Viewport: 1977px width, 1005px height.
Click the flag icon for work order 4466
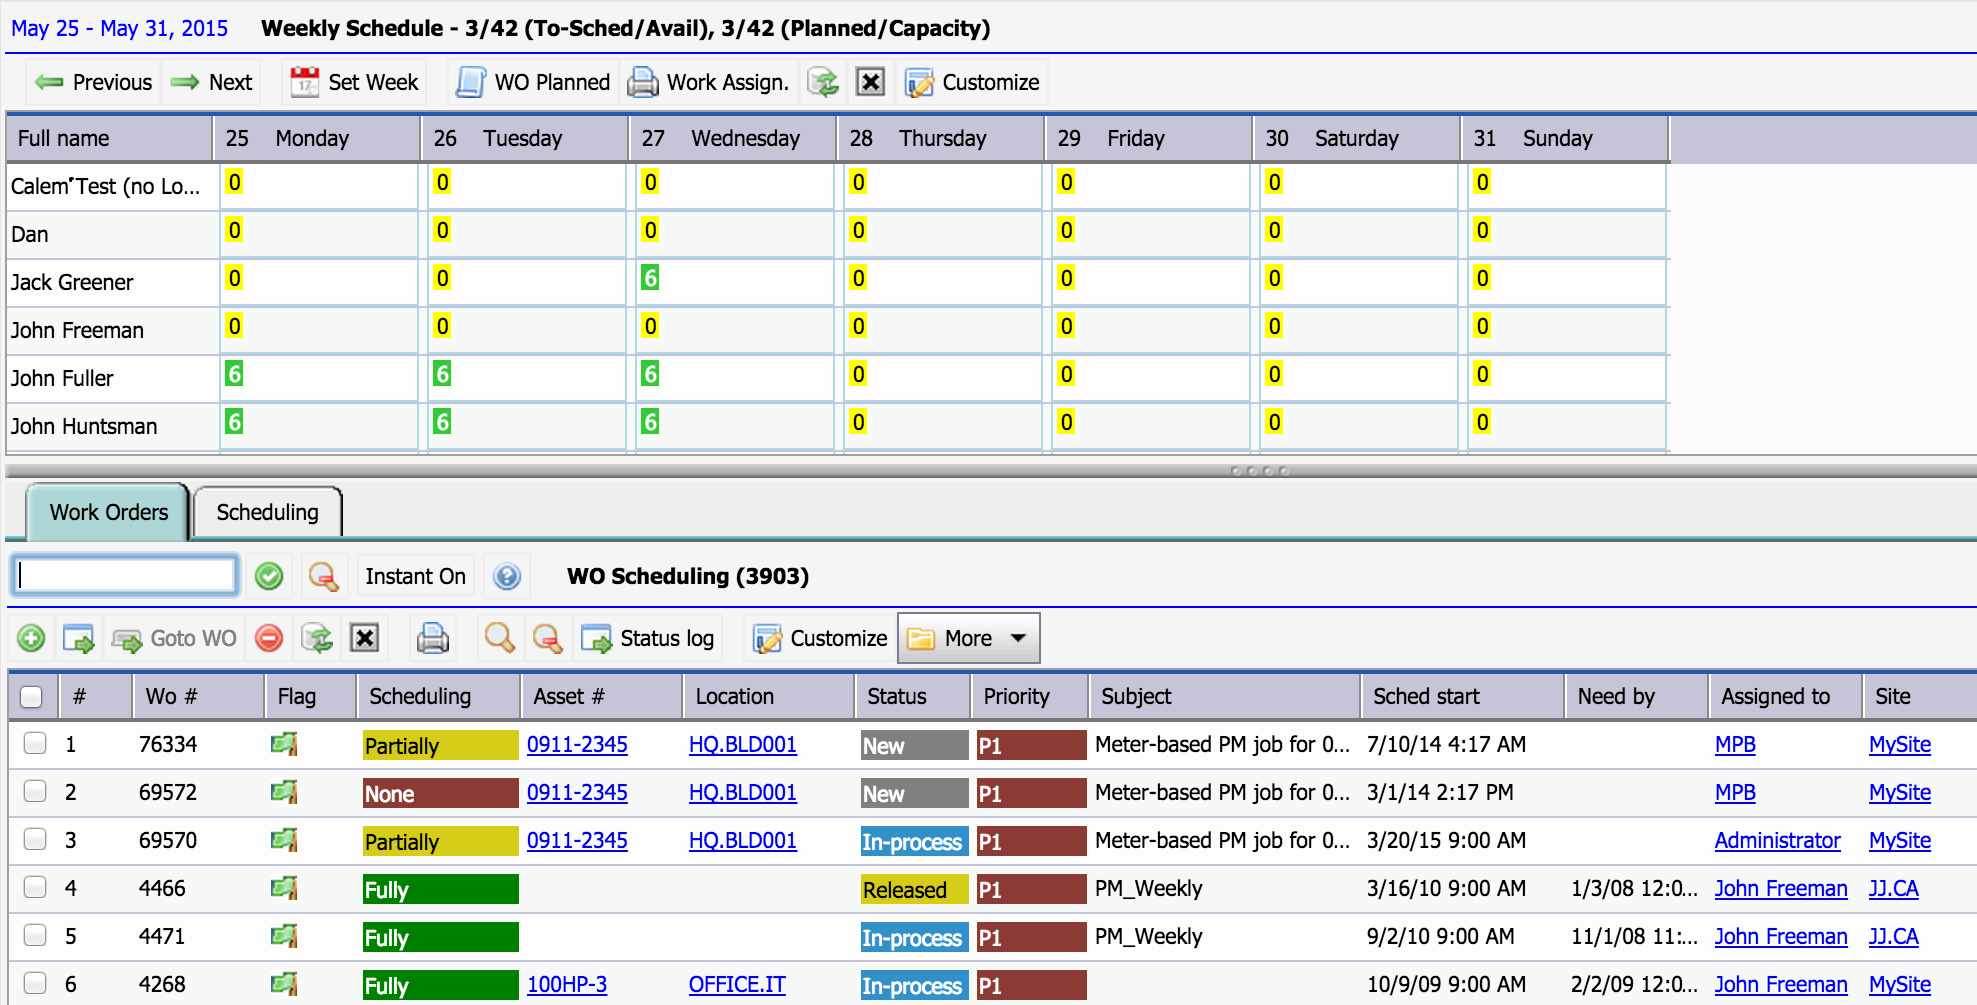(284, 888)
